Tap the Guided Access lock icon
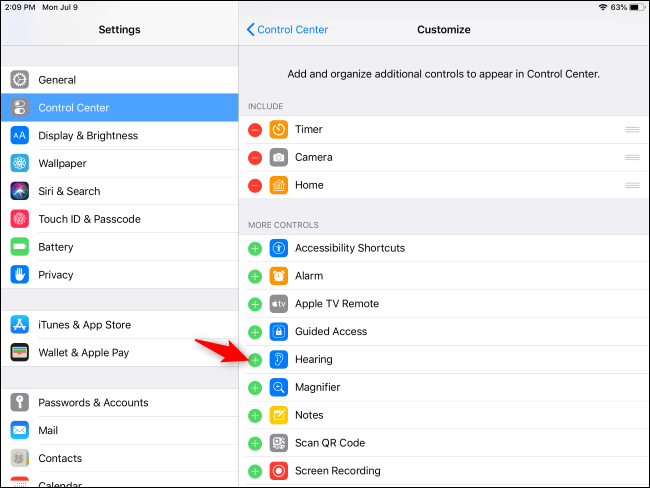650x488 pixels. (279, 332)
